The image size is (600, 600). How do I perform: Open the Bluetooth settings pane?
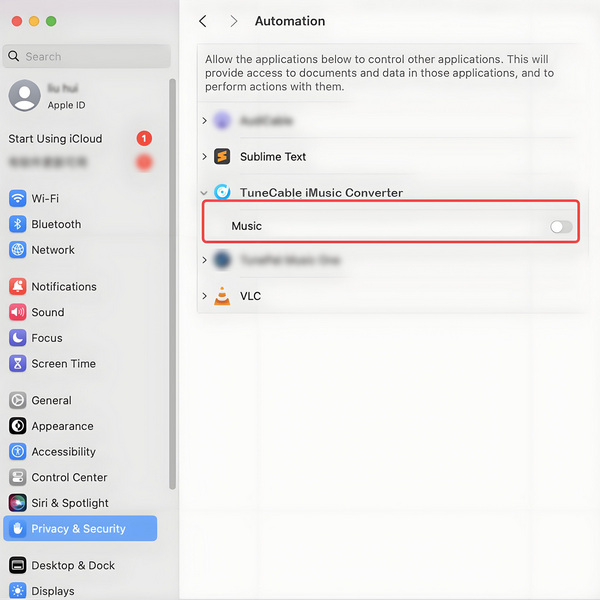coord(80,224)
